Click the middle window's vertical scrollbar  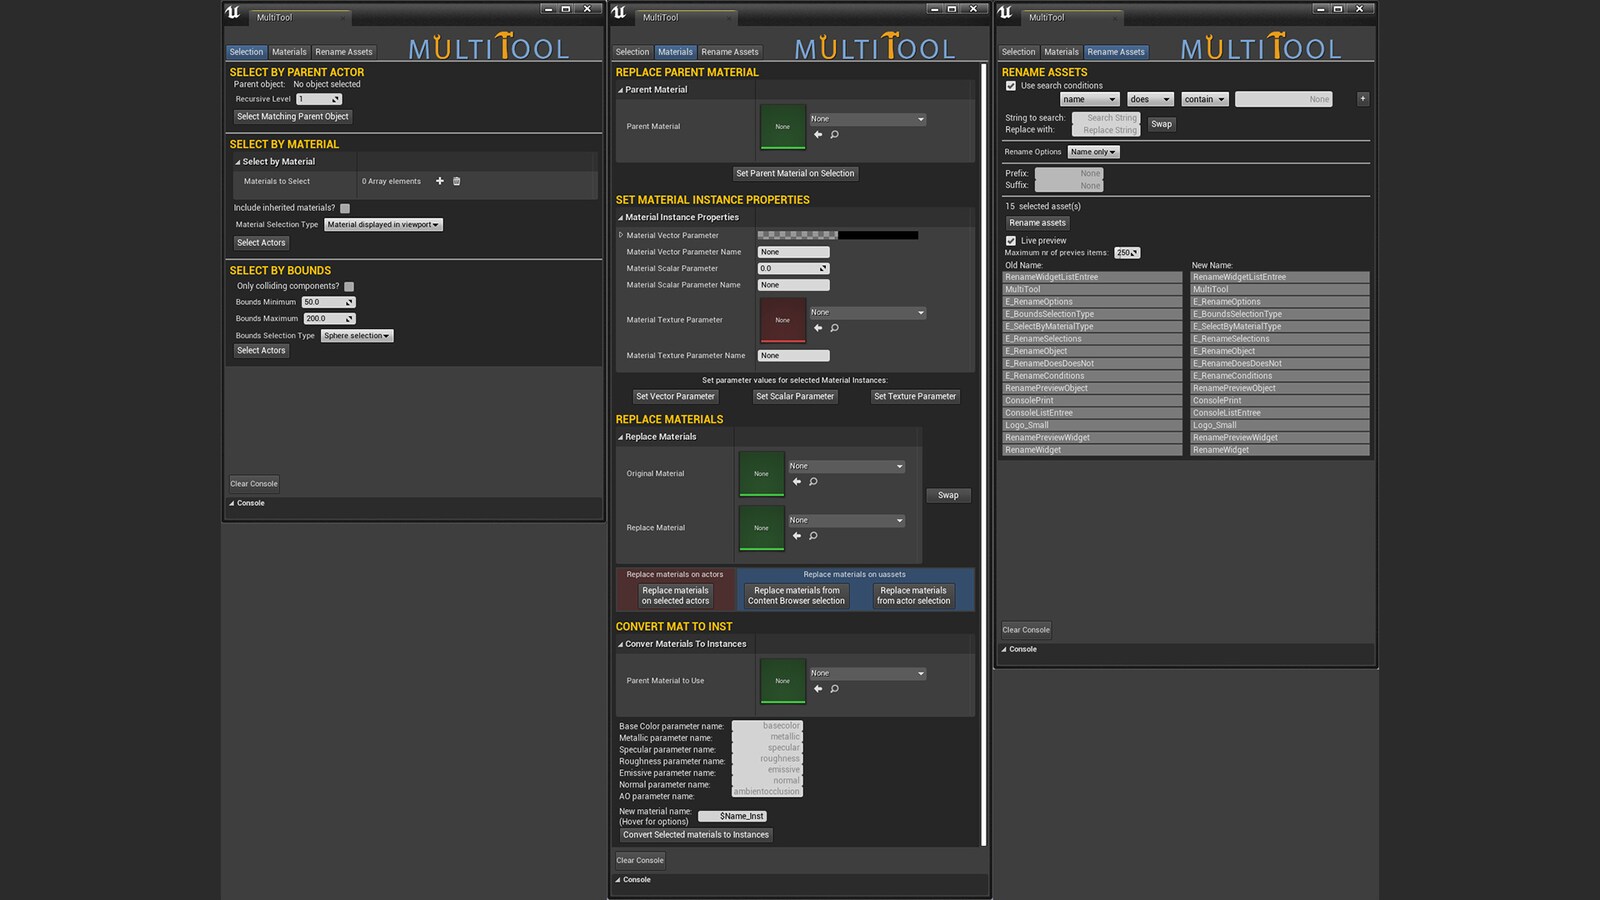[983, 455]
